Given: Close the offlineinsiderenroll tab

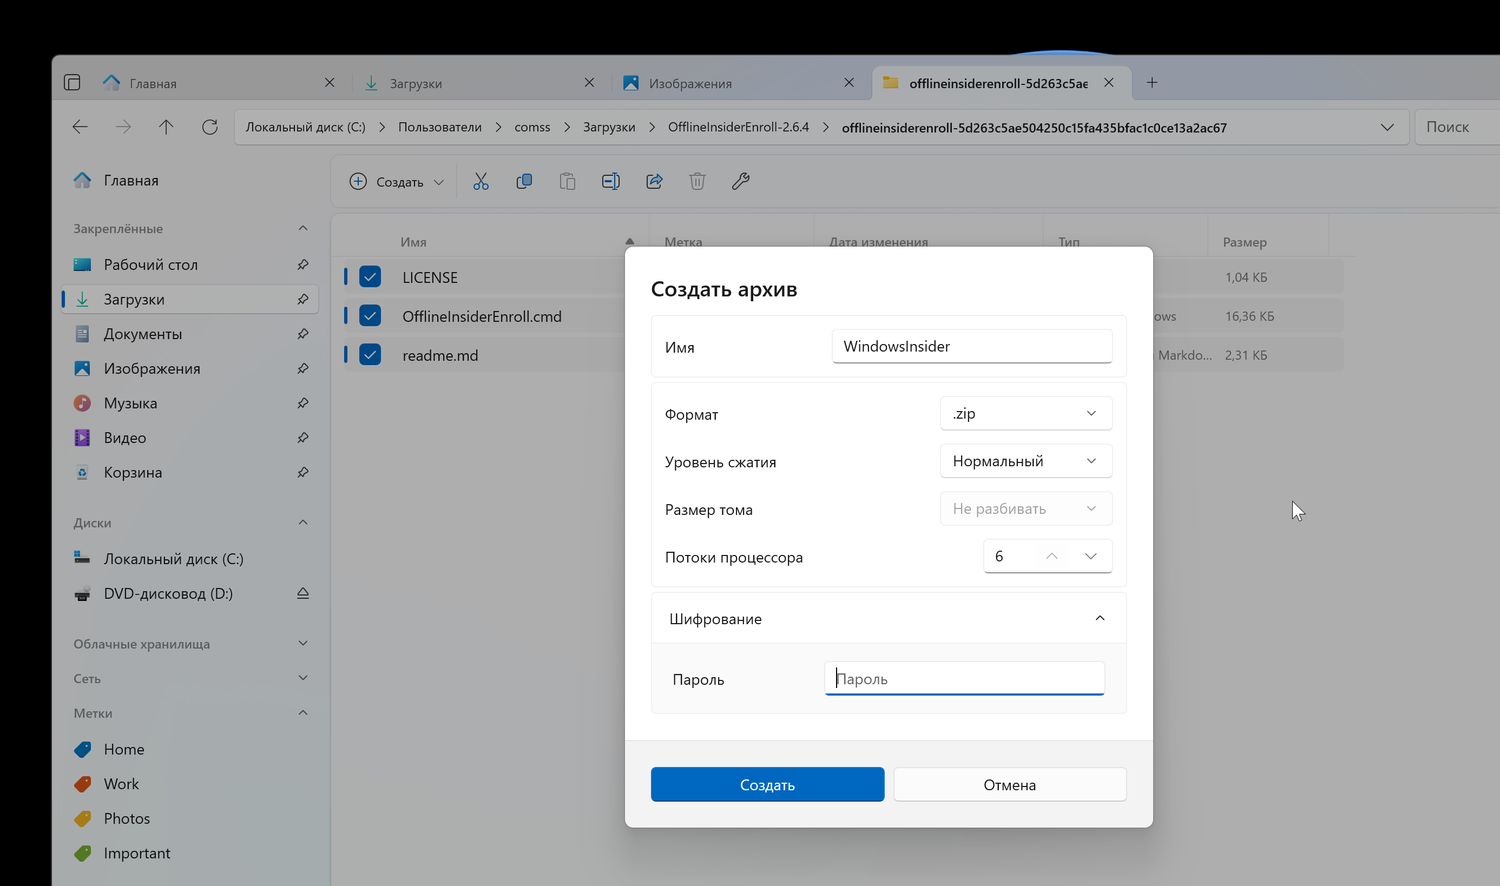Looking at the screenshot, I should pyautogui.click(x=1109, y=83).
